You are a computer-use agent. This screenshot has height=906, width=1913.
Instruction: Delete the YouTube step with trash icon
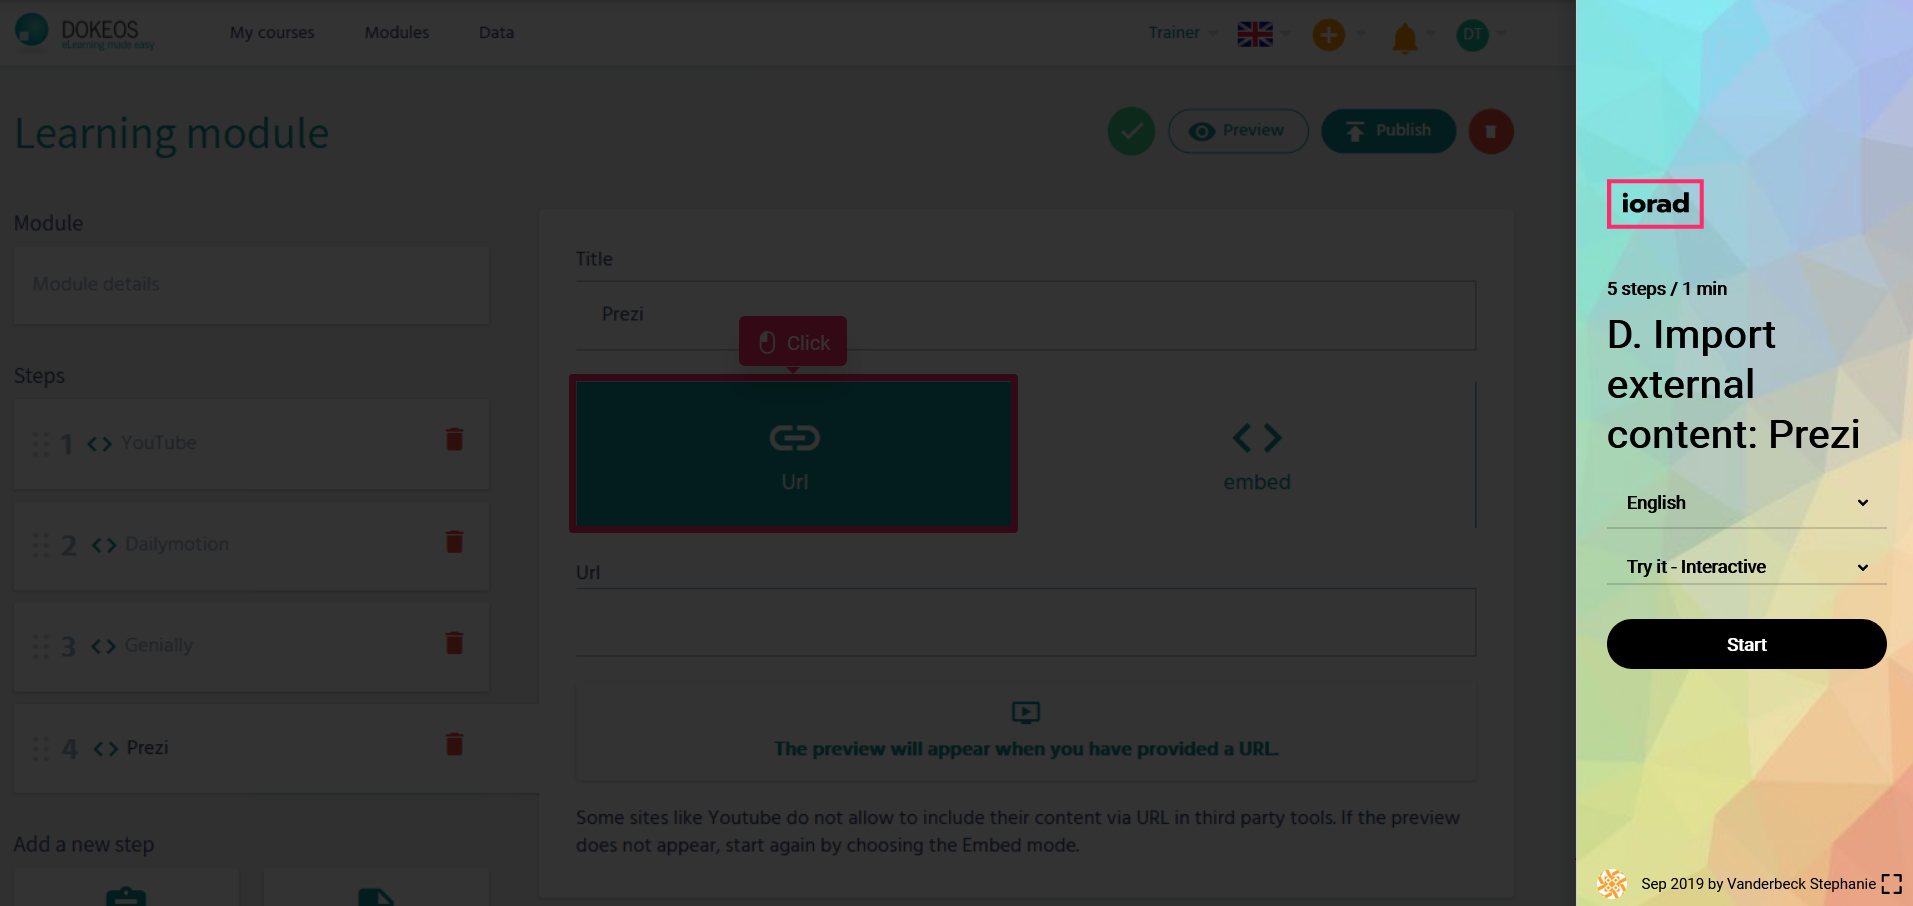pos(454,440)
